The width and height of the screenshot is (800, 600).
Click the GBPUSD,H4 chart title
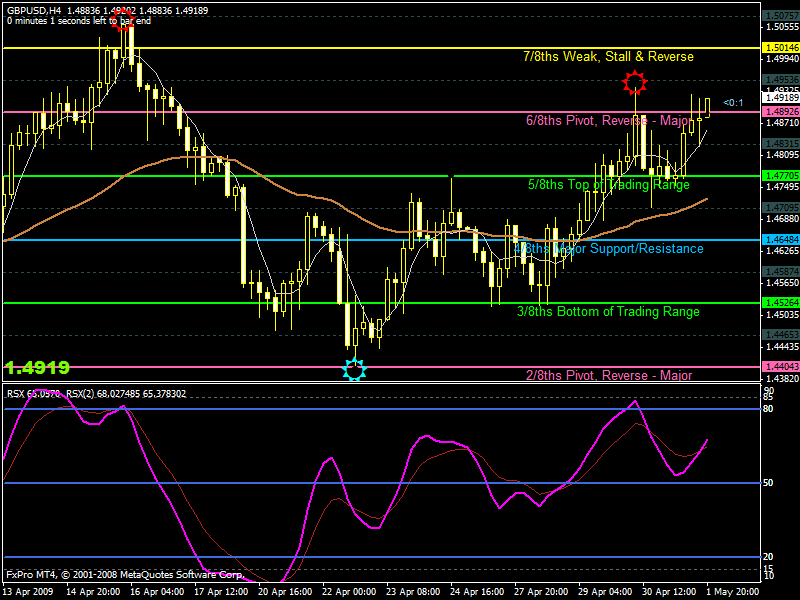(x=34, y=11)
